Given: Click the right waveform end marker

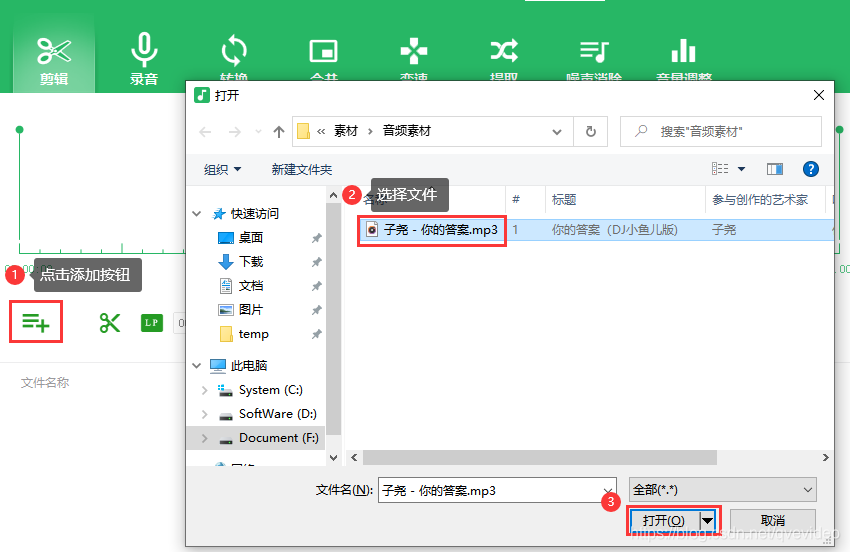Looking at the screenshot, I should tap(840, 130).
